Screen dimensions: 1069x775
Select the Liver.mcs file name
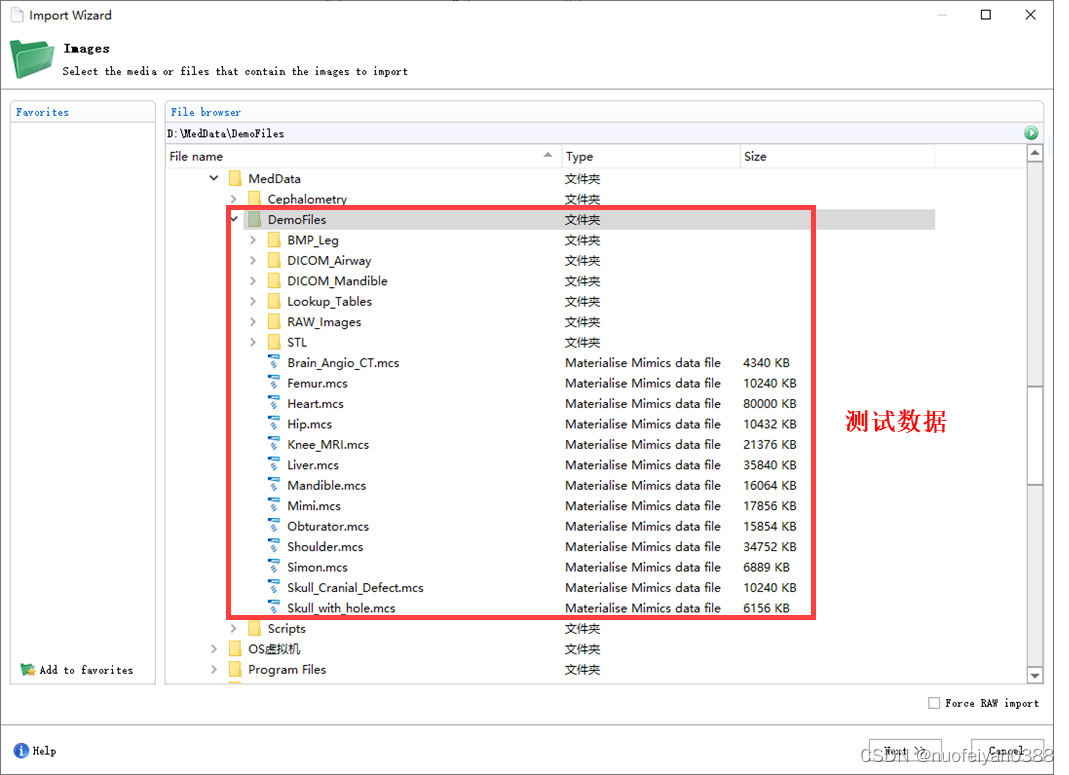[x=313, y=465]
